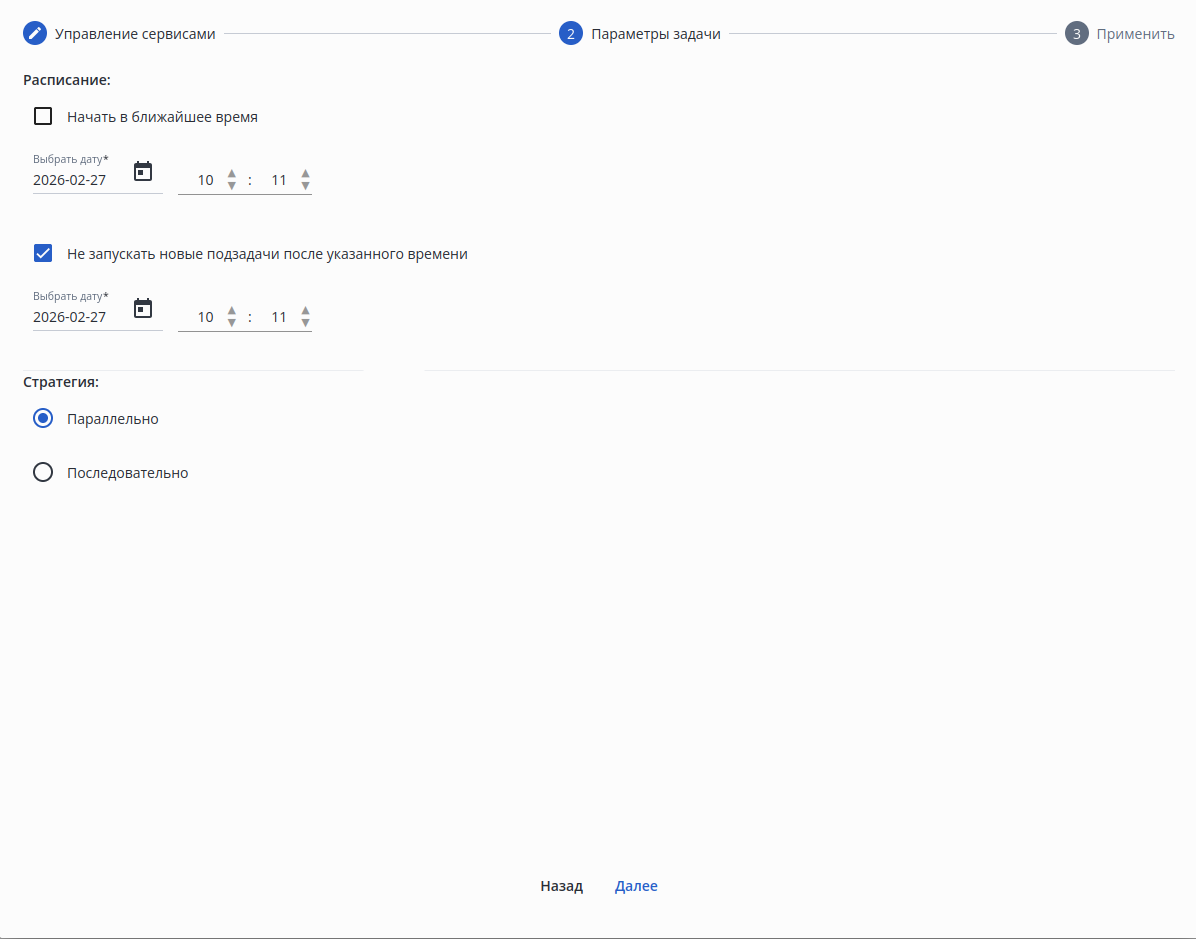Click the Назад button

561,886
